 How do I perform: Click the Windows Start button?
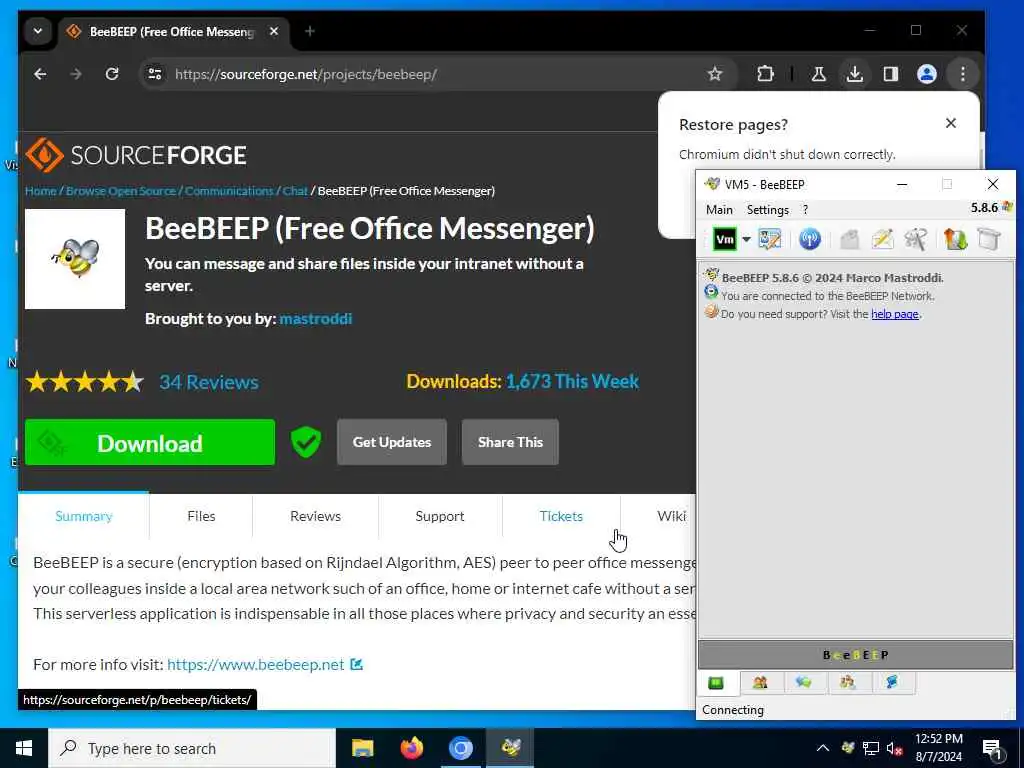click(24, 748)
